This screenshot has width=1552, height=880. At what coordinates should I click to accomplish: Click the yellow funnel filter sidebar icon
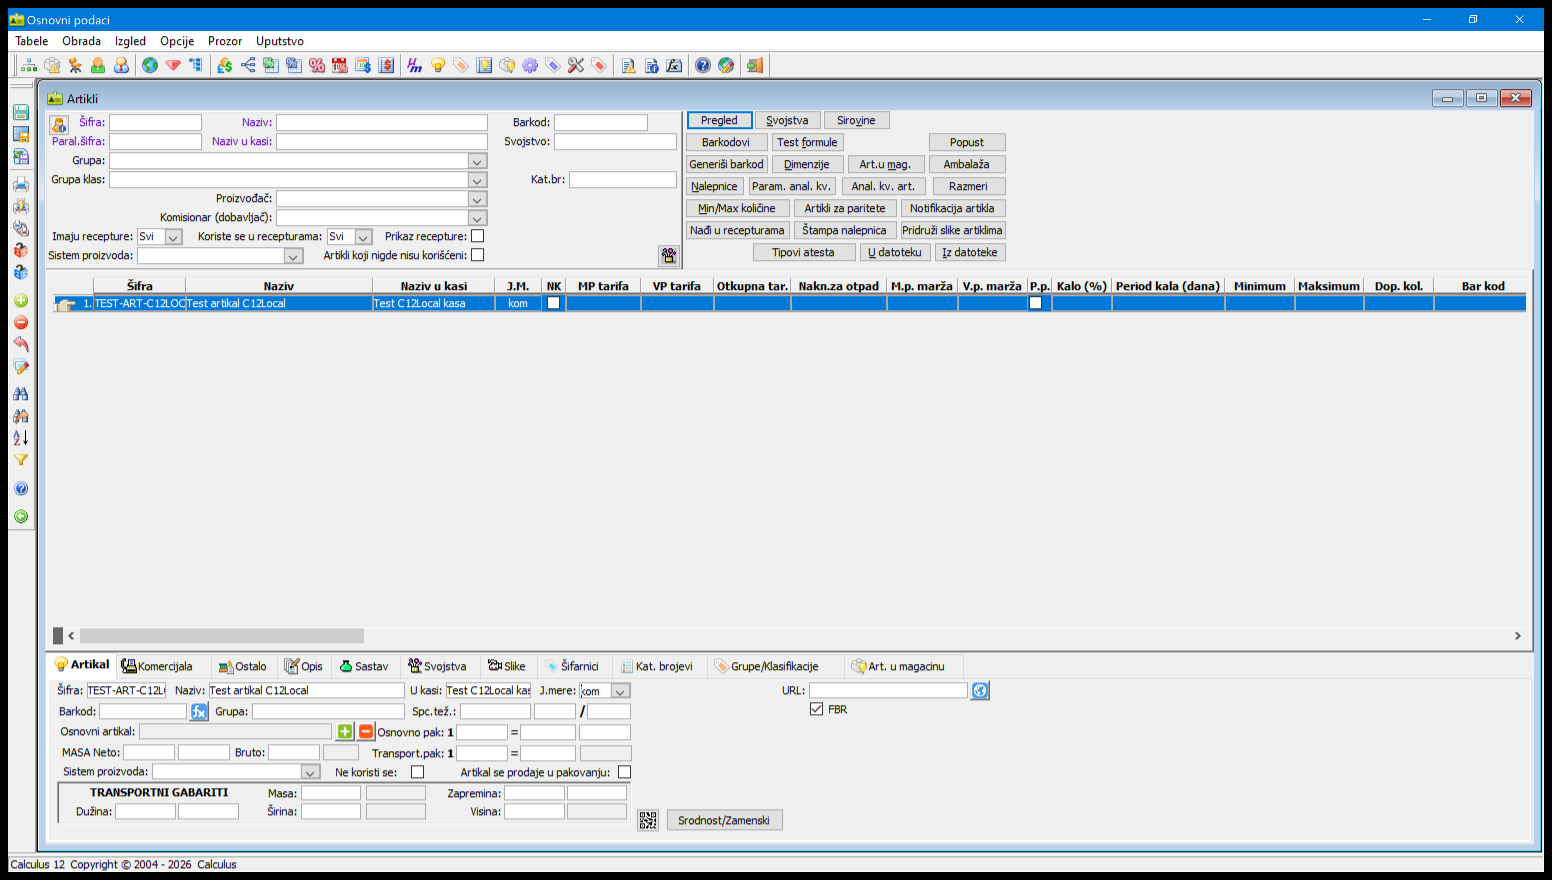pos(21,460)
